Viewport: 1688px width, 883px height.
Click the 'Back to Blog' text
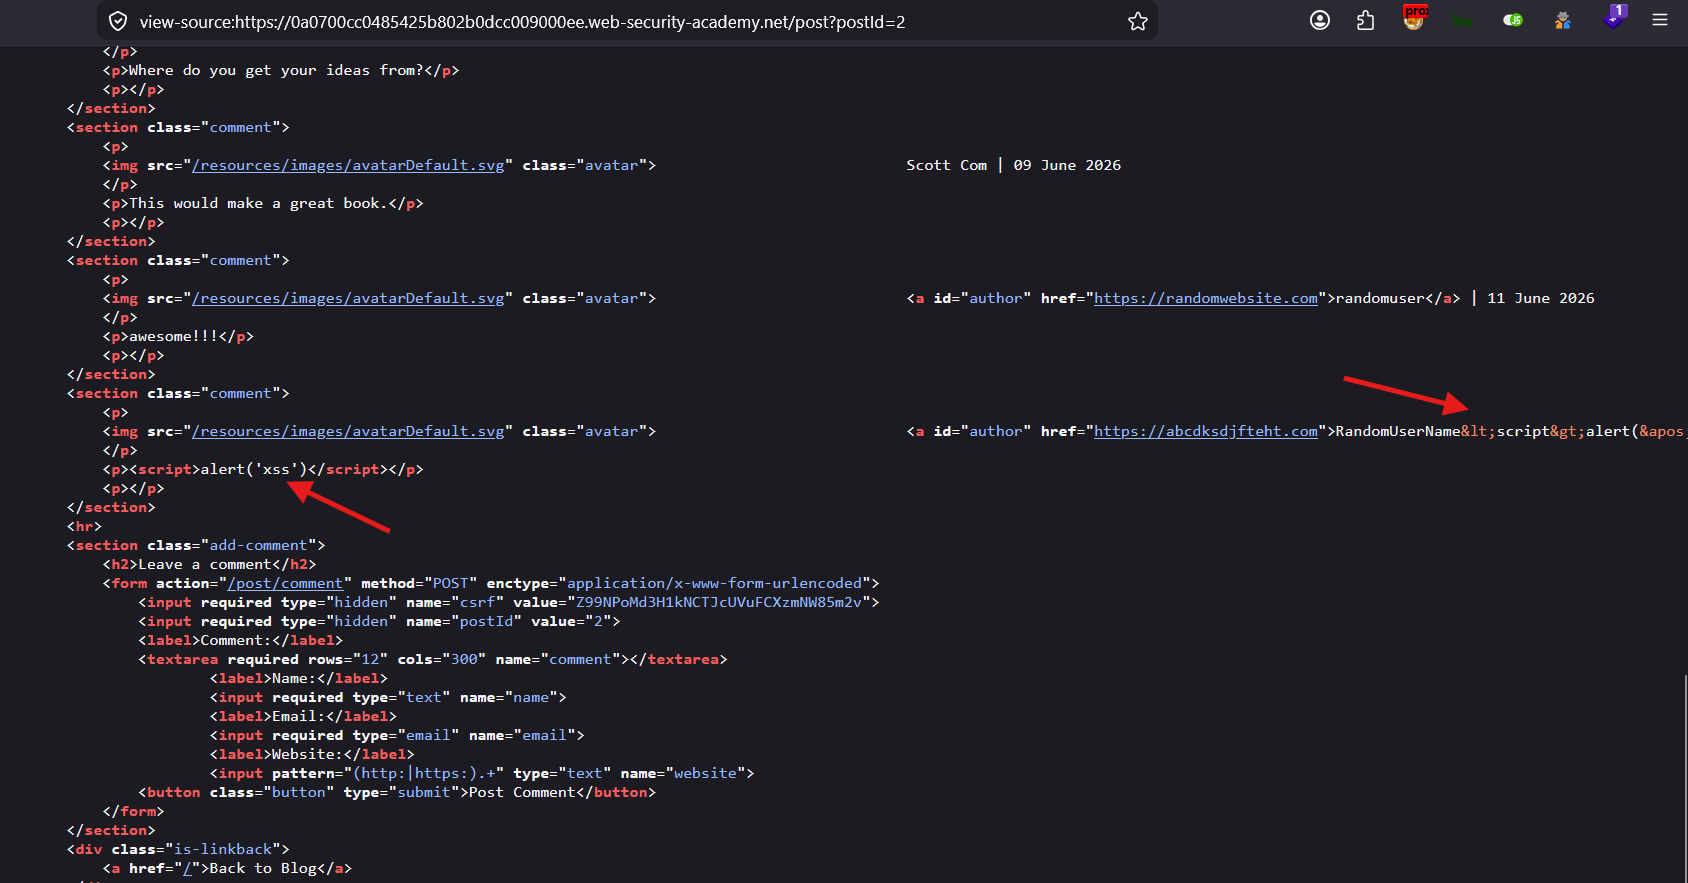[263, 868]
